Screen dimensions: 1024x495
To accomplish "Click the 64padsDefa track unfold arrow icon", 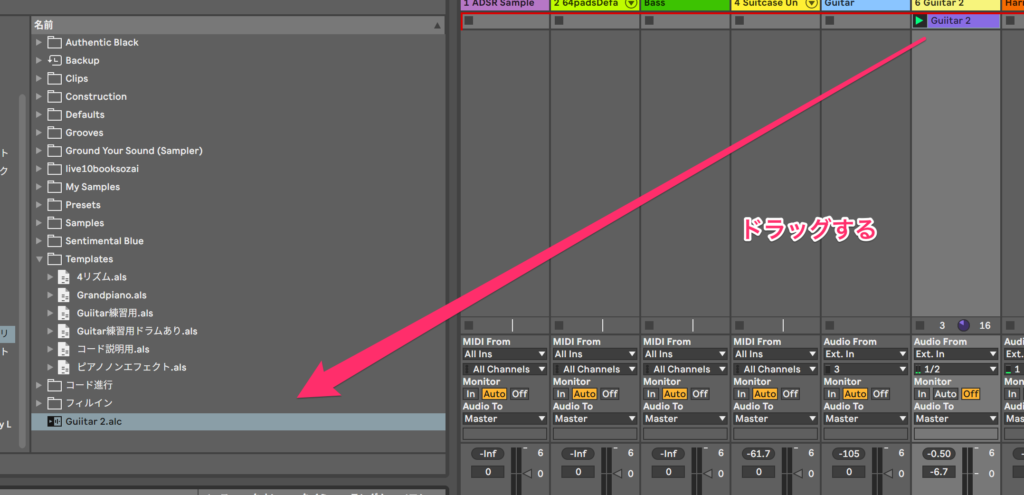I will (630, 4).
